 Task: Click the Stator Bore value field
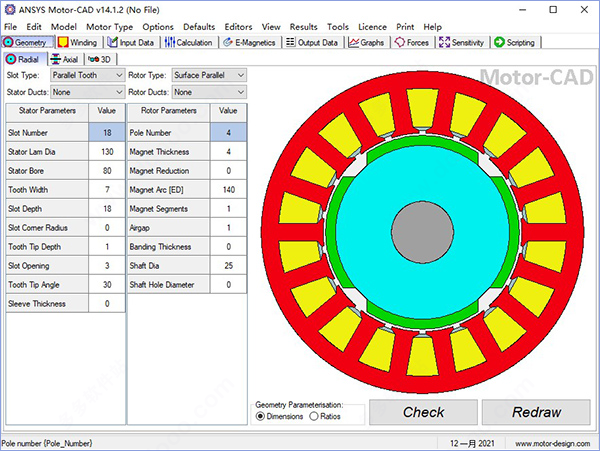(107, 171)
